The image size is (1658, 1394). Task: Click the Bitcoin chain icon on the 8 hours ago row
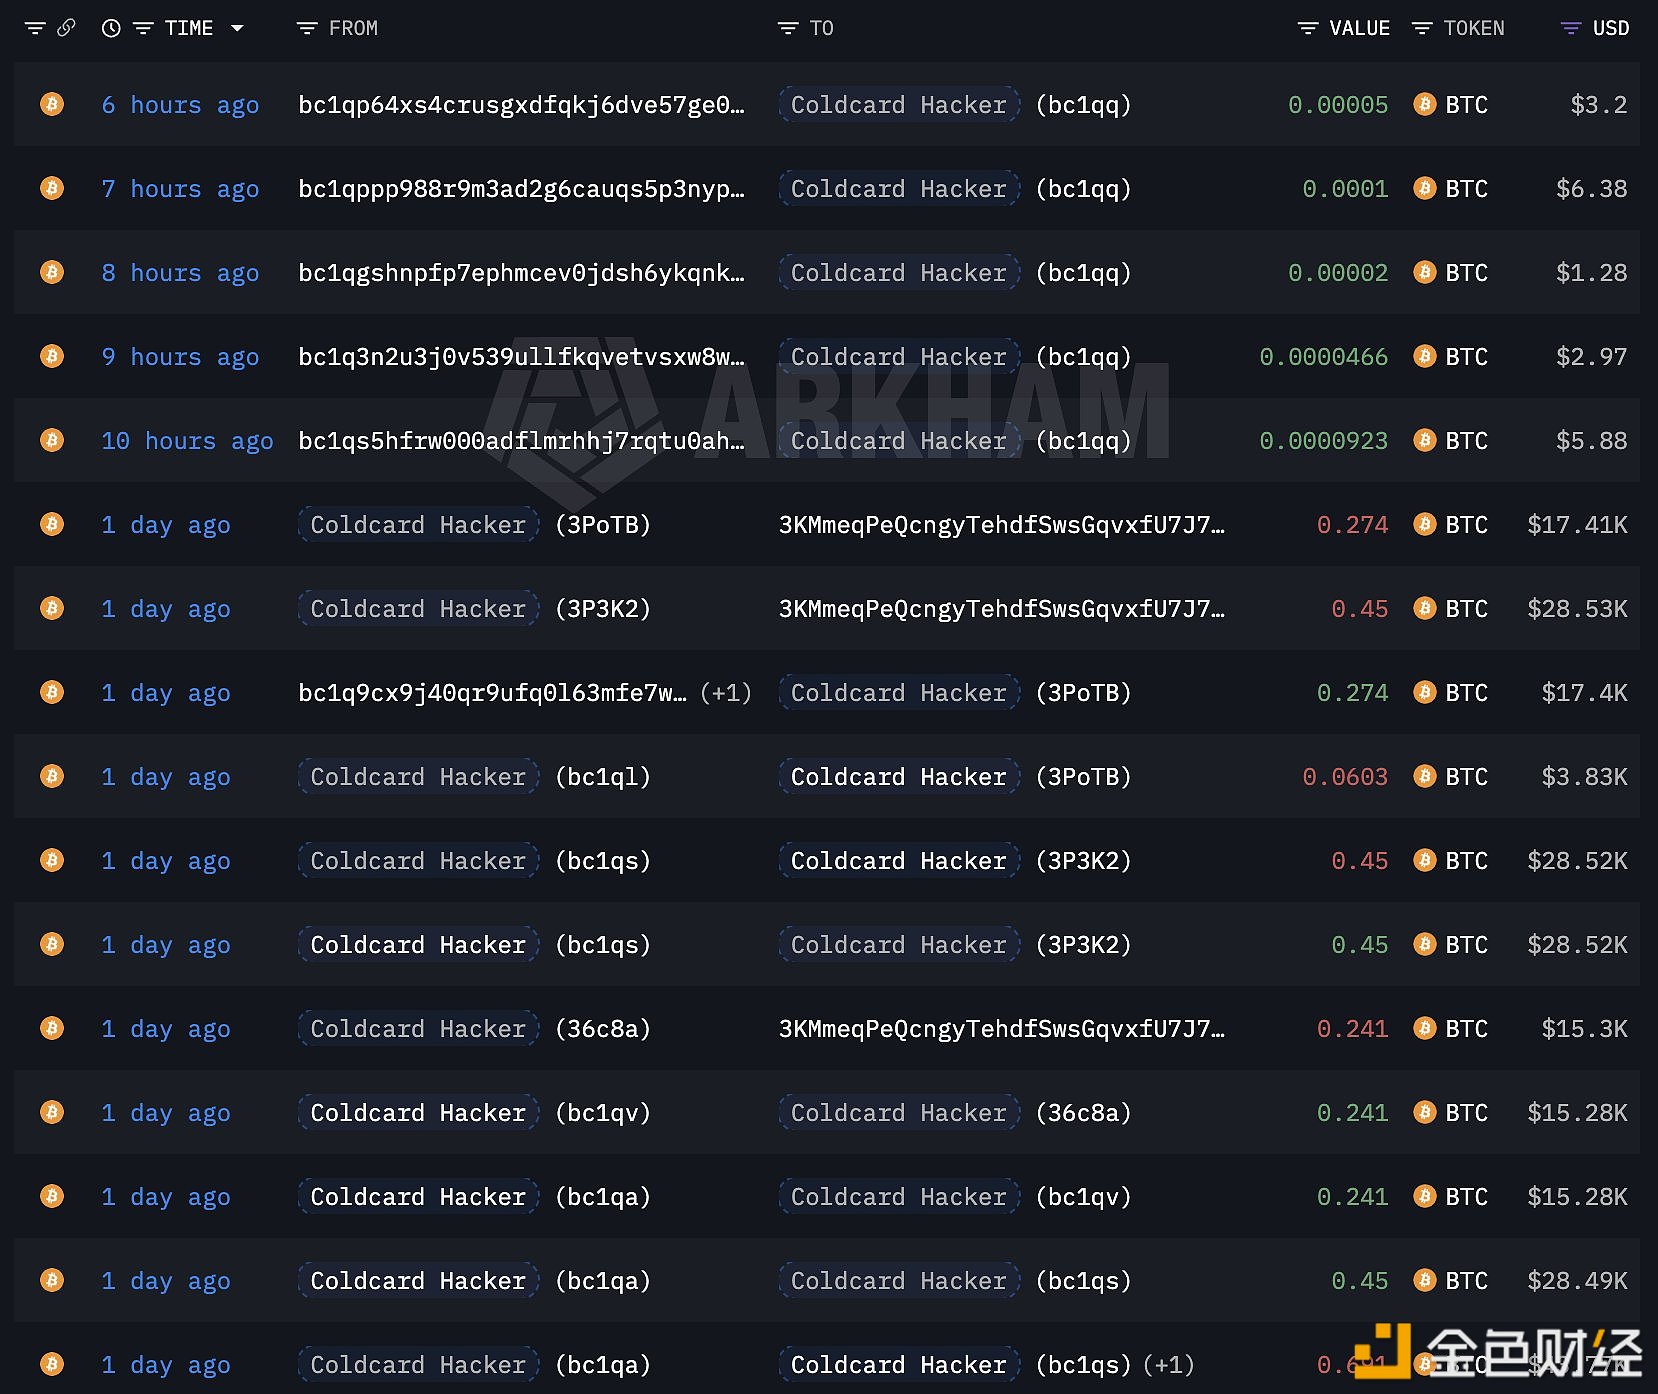(52, 272)
